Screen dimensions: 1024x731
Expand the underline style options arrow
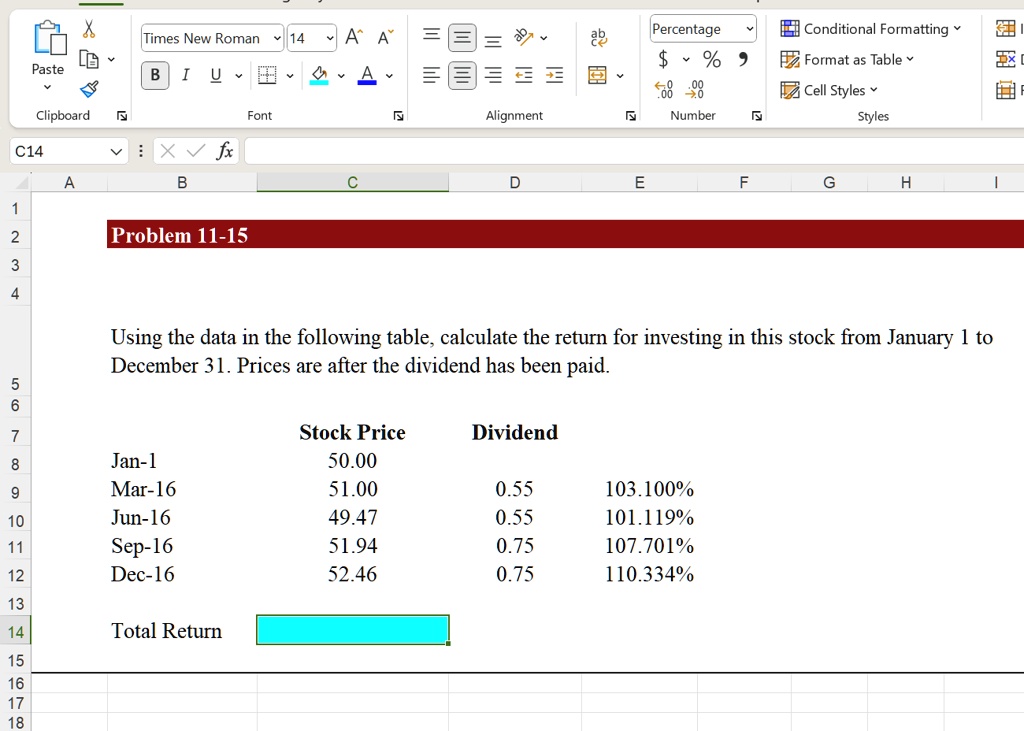point(238,76)
